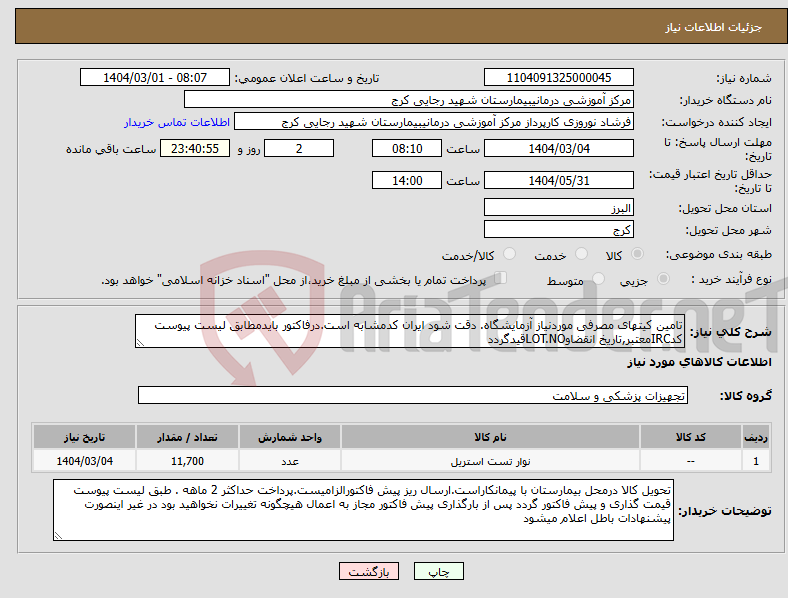Screen dimensions: 788x598
Task: Click the ردیف column header
Action: (756, 437)
